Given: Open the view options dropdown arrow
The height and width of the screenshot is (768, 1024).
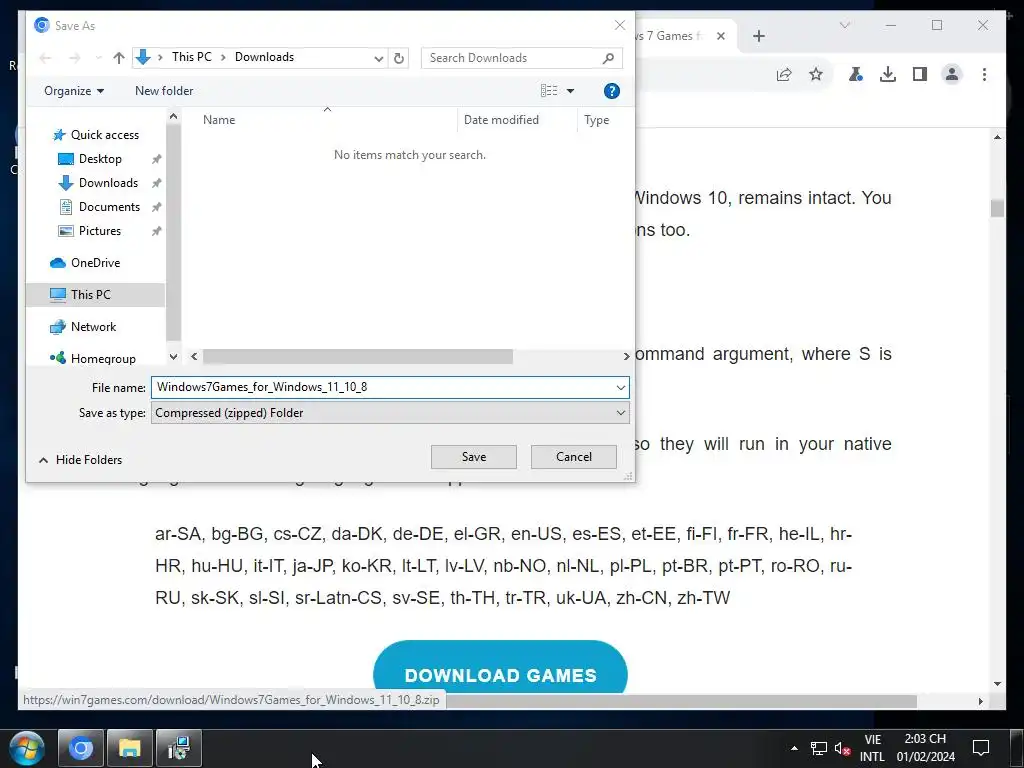Looking at the screenshot, I should click(x=570, y=91).
